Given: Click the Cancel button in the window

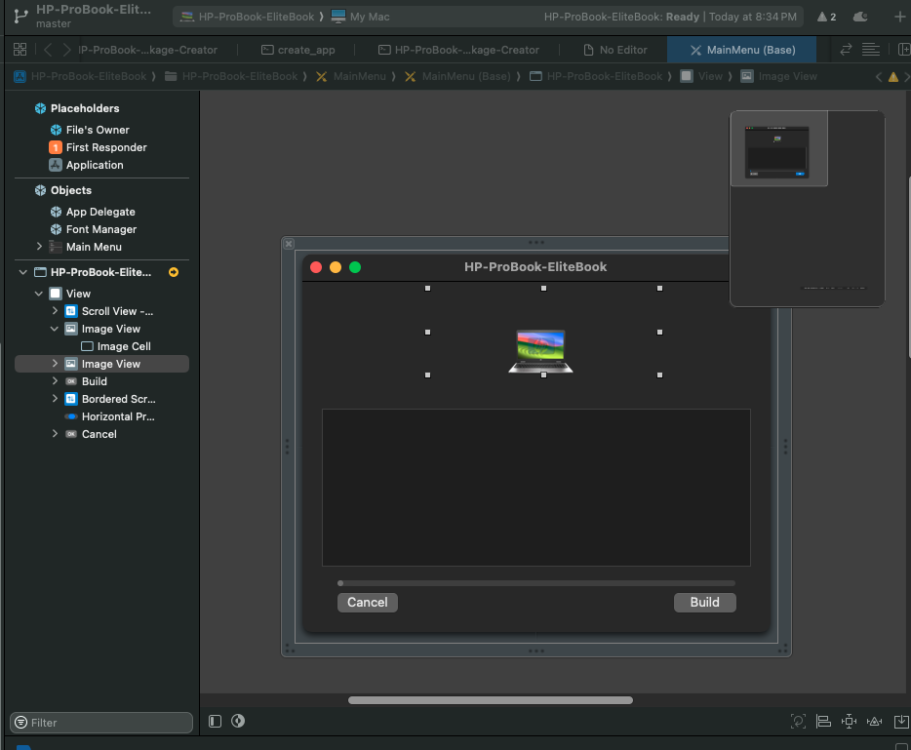Looking at the screenshot, I should coord(367,602).
